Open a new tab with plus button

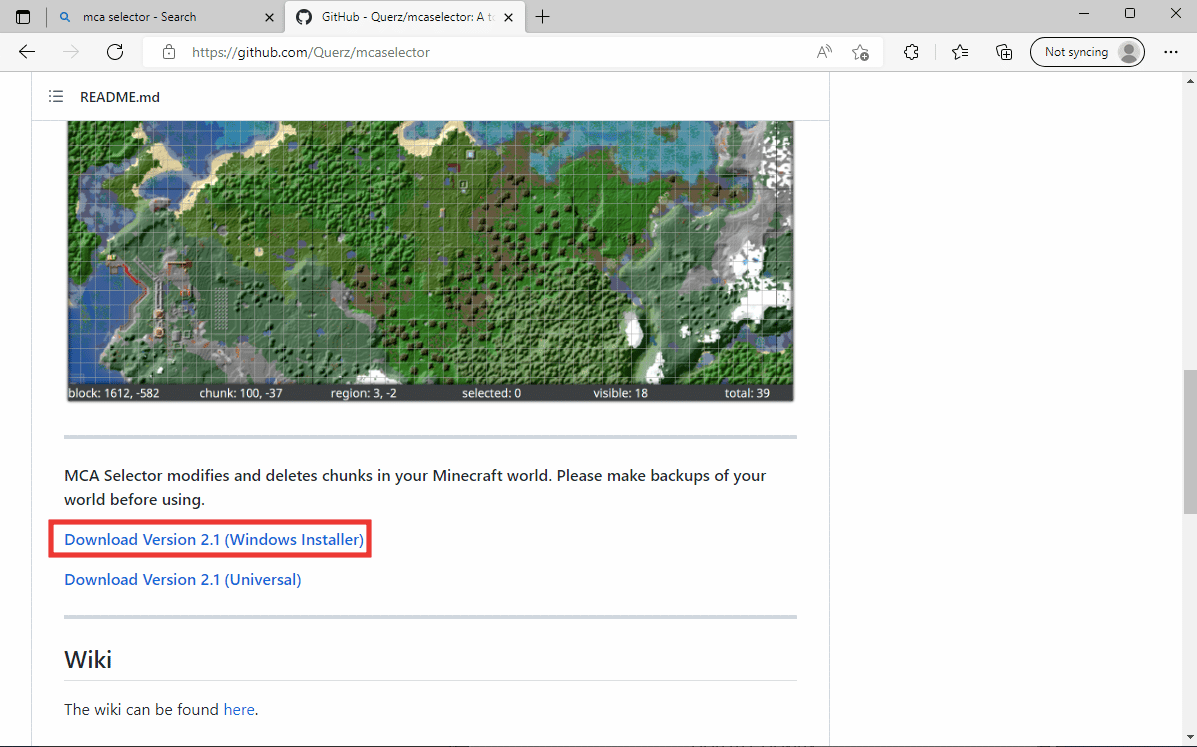(543, 17)
